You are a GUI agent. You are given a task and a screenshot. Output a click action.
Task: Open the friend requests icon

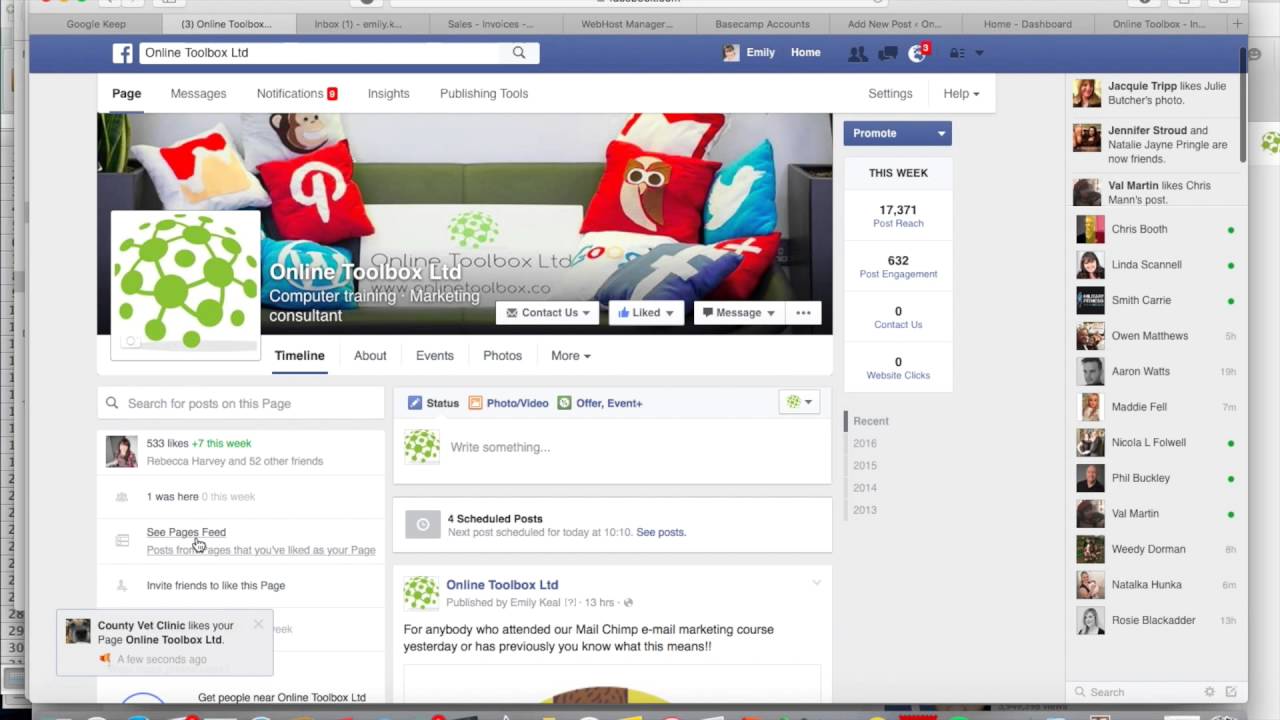click(x=857, y=53)
